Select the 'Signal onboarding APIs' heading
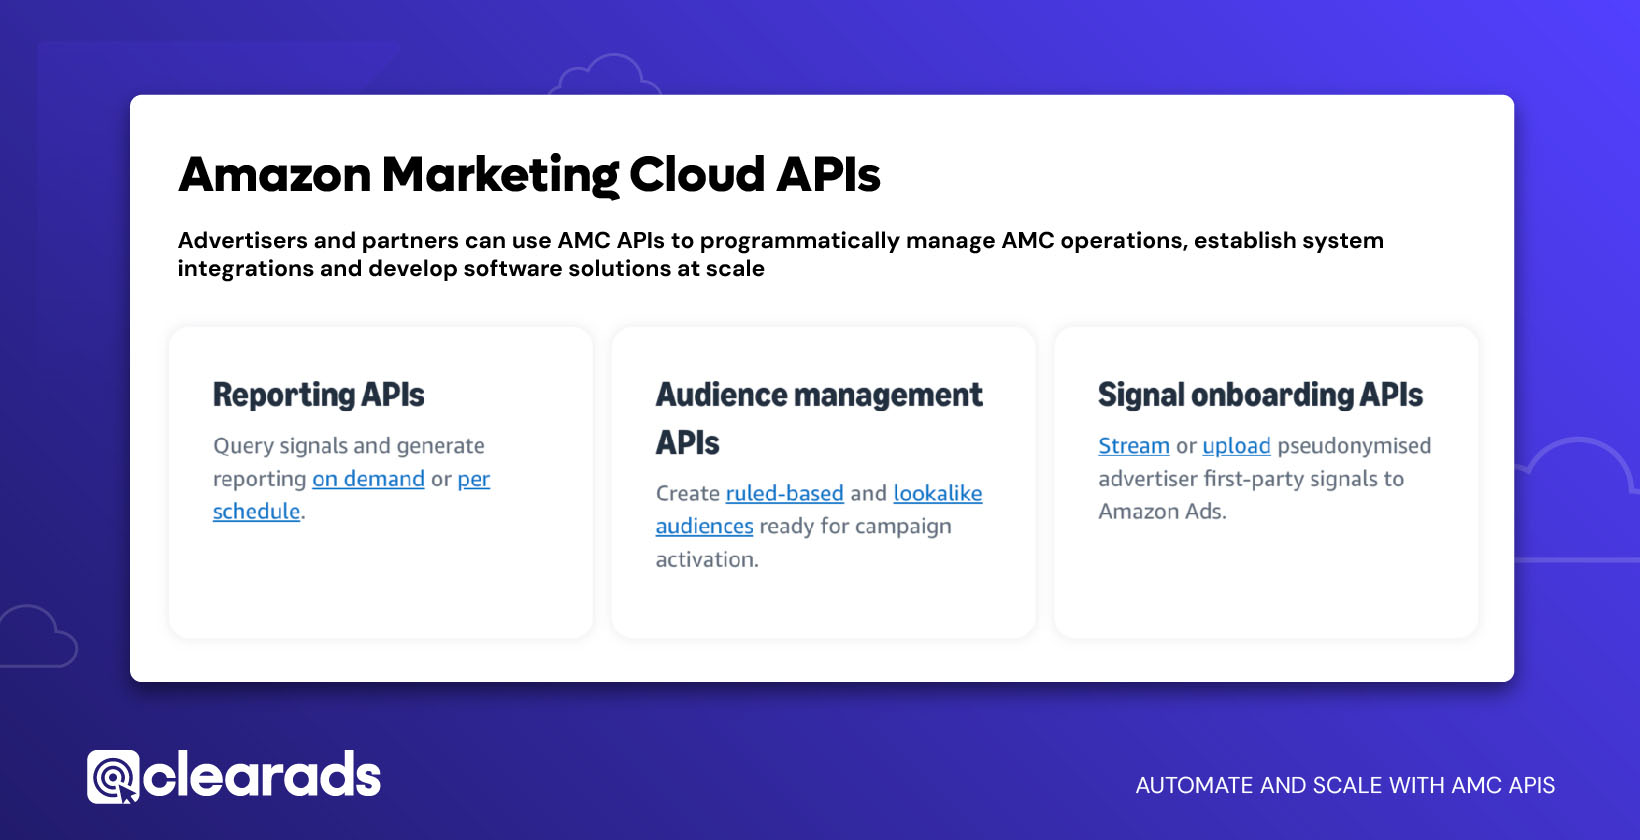This screenshot has height=840, width=1640. 1260,395
